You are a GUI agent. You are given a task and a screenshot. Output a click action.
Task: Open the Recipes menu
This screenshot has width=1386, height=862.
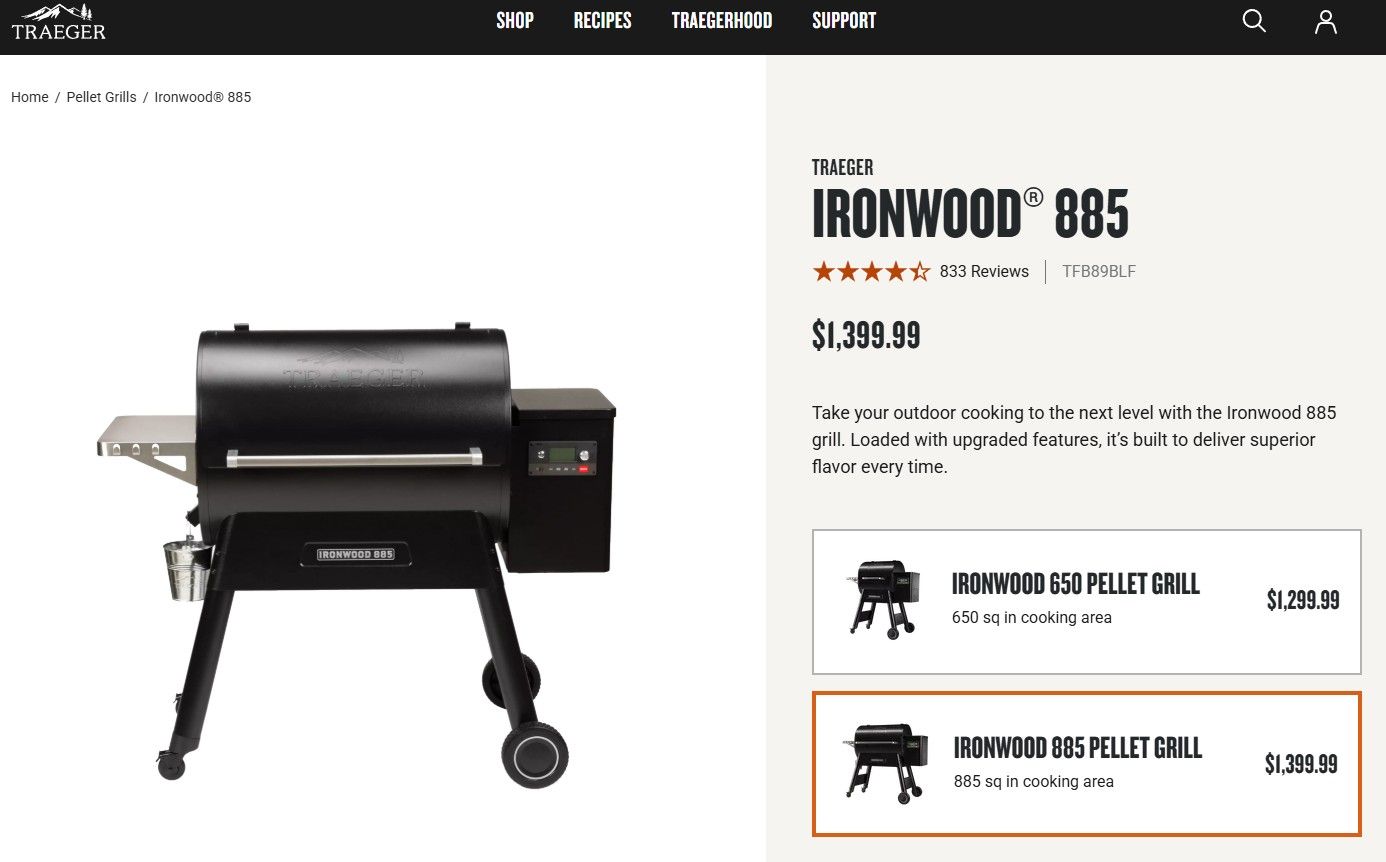point(603,21)
